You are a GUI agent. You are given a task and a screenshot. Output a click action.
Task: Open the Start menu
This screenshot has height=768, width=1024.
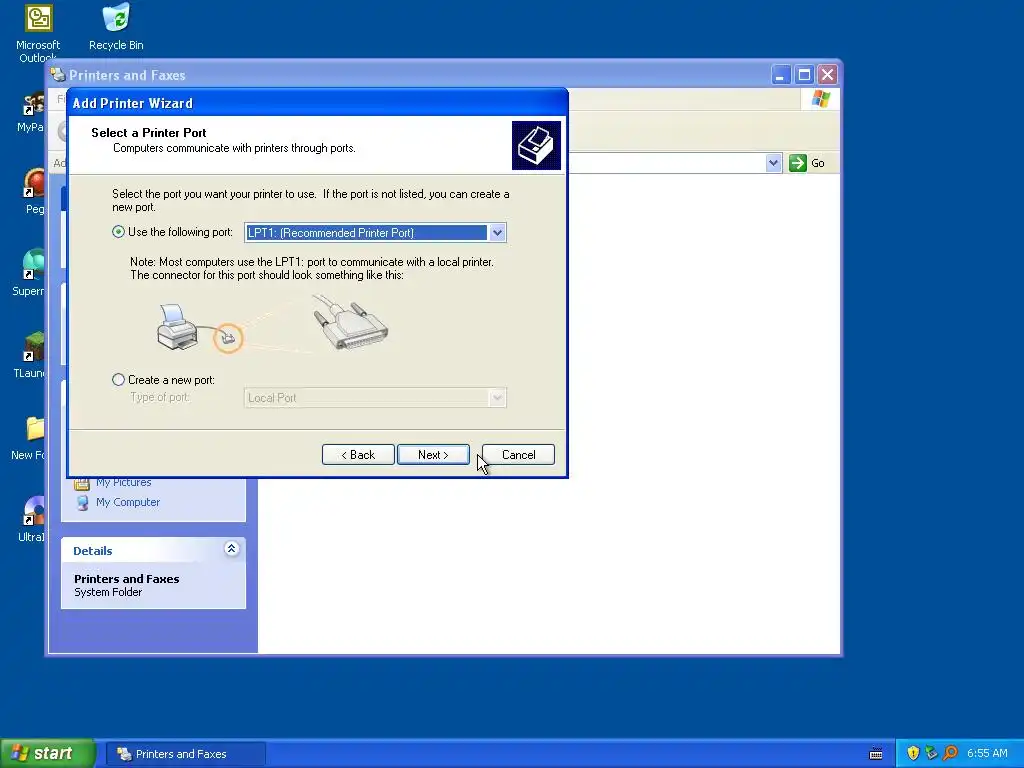coord(48,753)
